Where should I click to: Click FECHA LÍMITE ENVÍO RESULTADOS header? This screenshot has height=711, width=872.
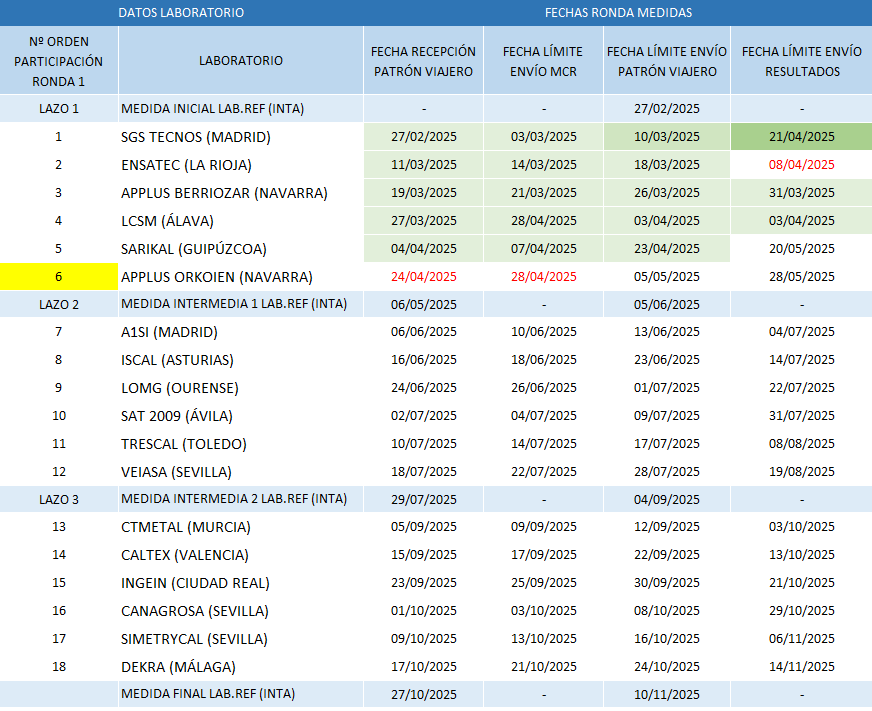click(x=801, y=61)
